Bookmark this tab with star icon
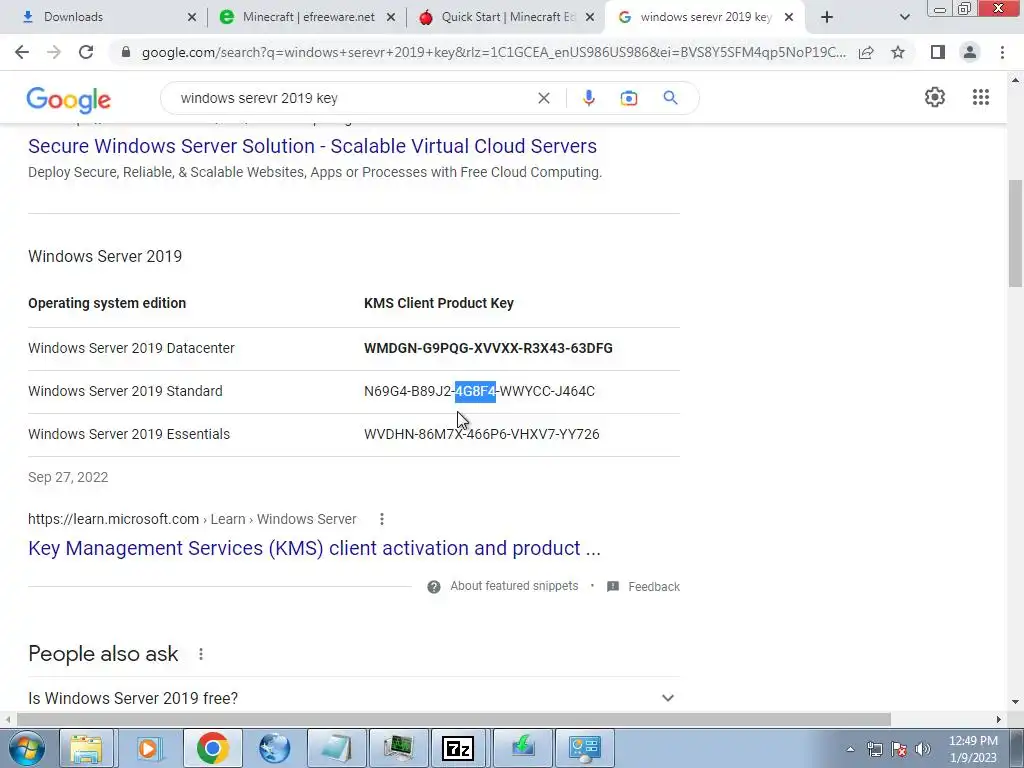Viewport: 1024px width, 768px height. (x=898, y=52)
